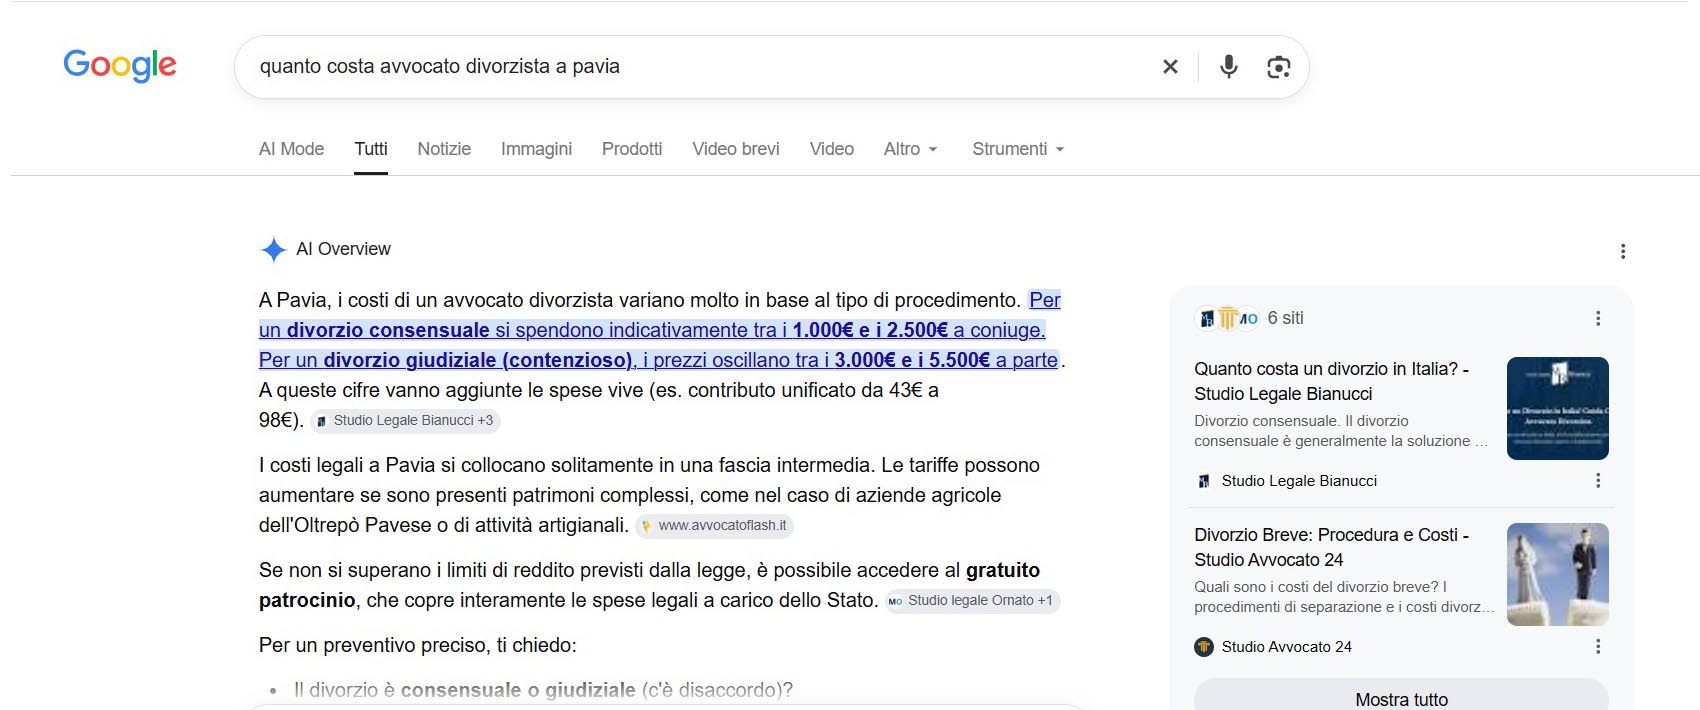Expand the Altro dropdown

(x=911, y=149)
